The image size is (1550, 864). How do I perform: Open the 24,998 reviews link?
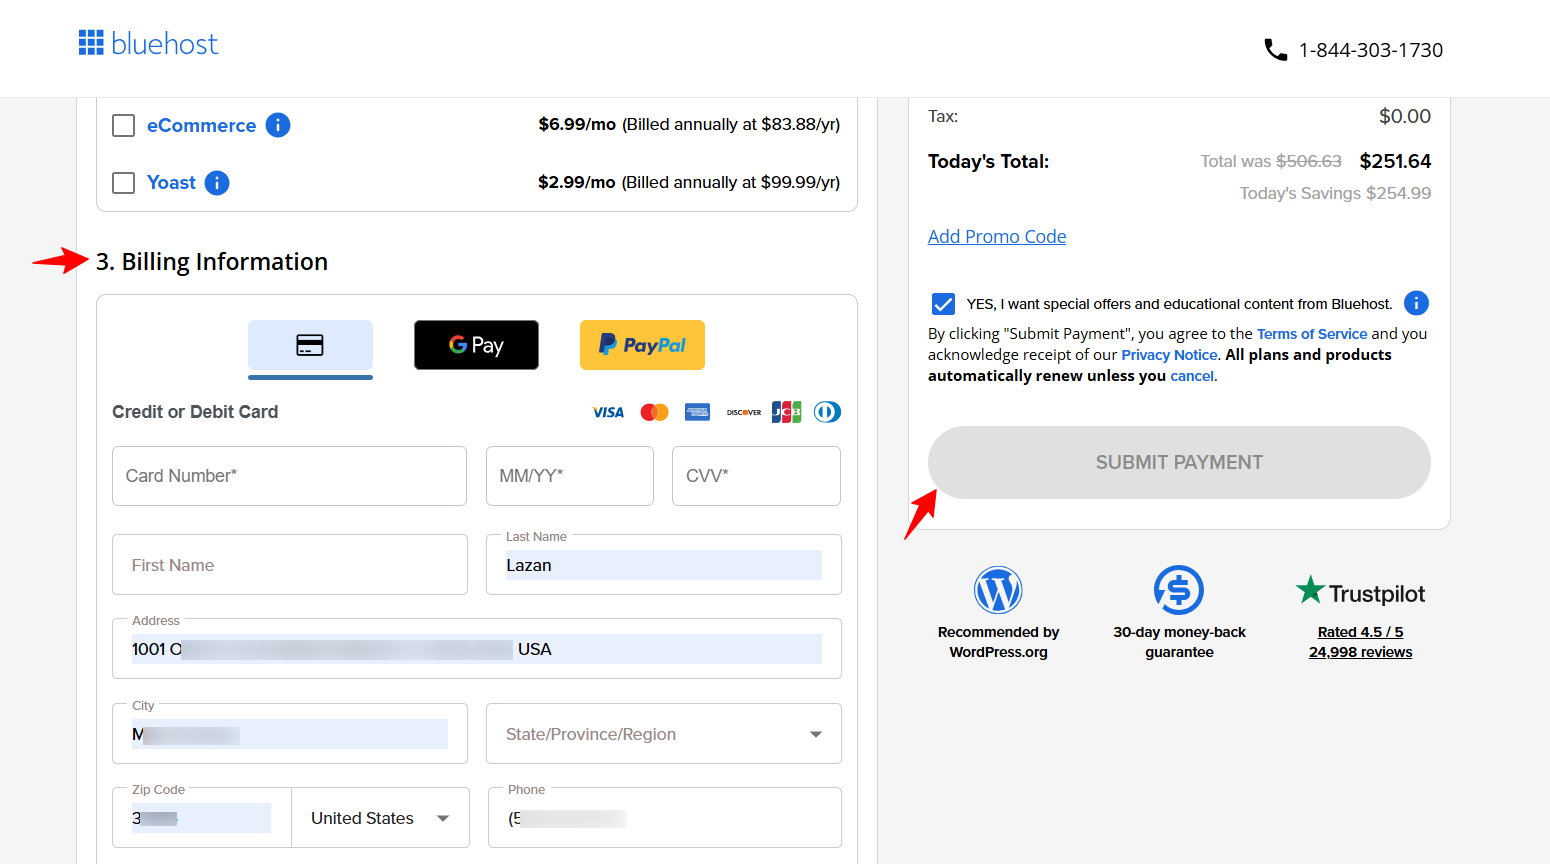click(1360, 652)
